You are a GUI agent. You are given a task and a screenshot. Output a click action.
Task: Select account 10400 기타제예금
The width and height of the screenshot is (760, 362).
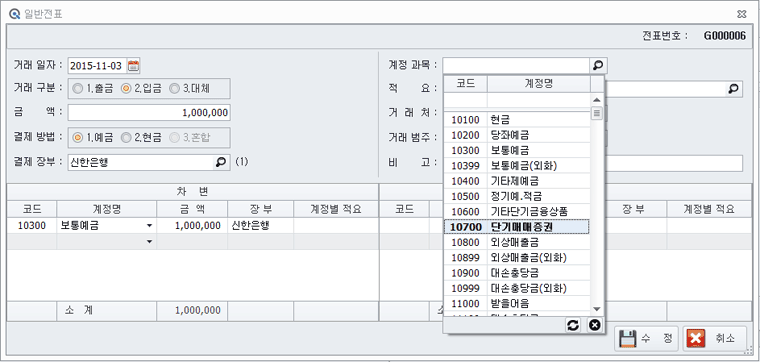[517, 181]
